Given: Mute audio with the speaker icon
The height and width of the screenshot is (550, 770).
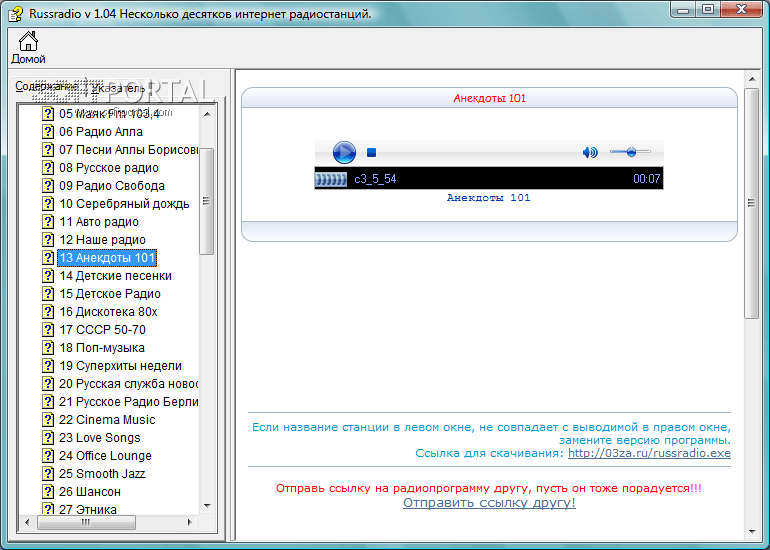Looking at the screenshot, I should coord(590,153).
